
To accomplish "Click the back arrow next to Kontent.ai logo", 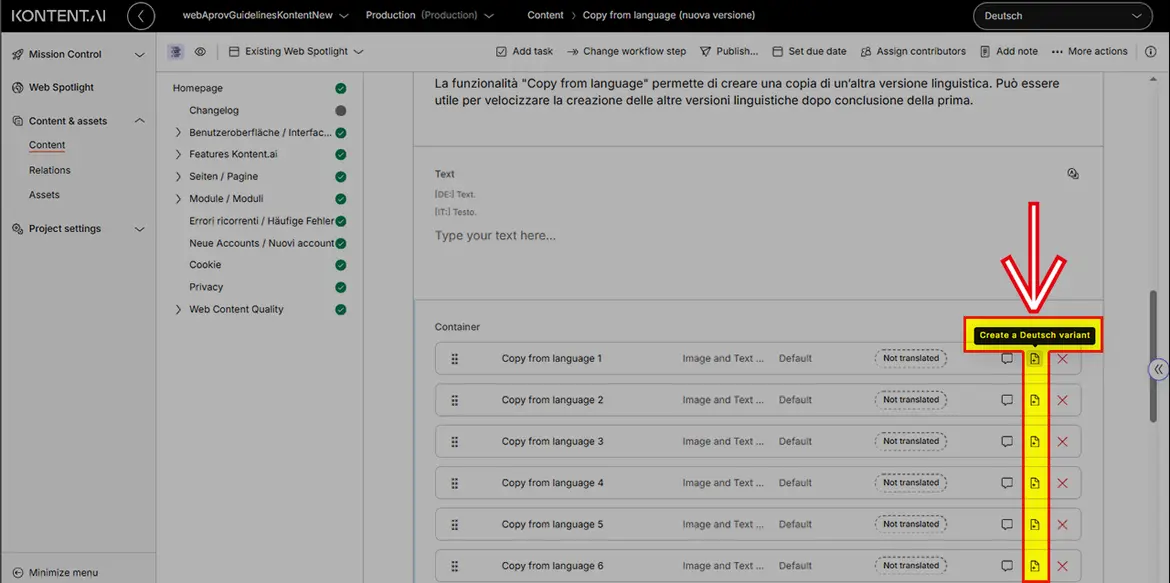I will 141,16.
